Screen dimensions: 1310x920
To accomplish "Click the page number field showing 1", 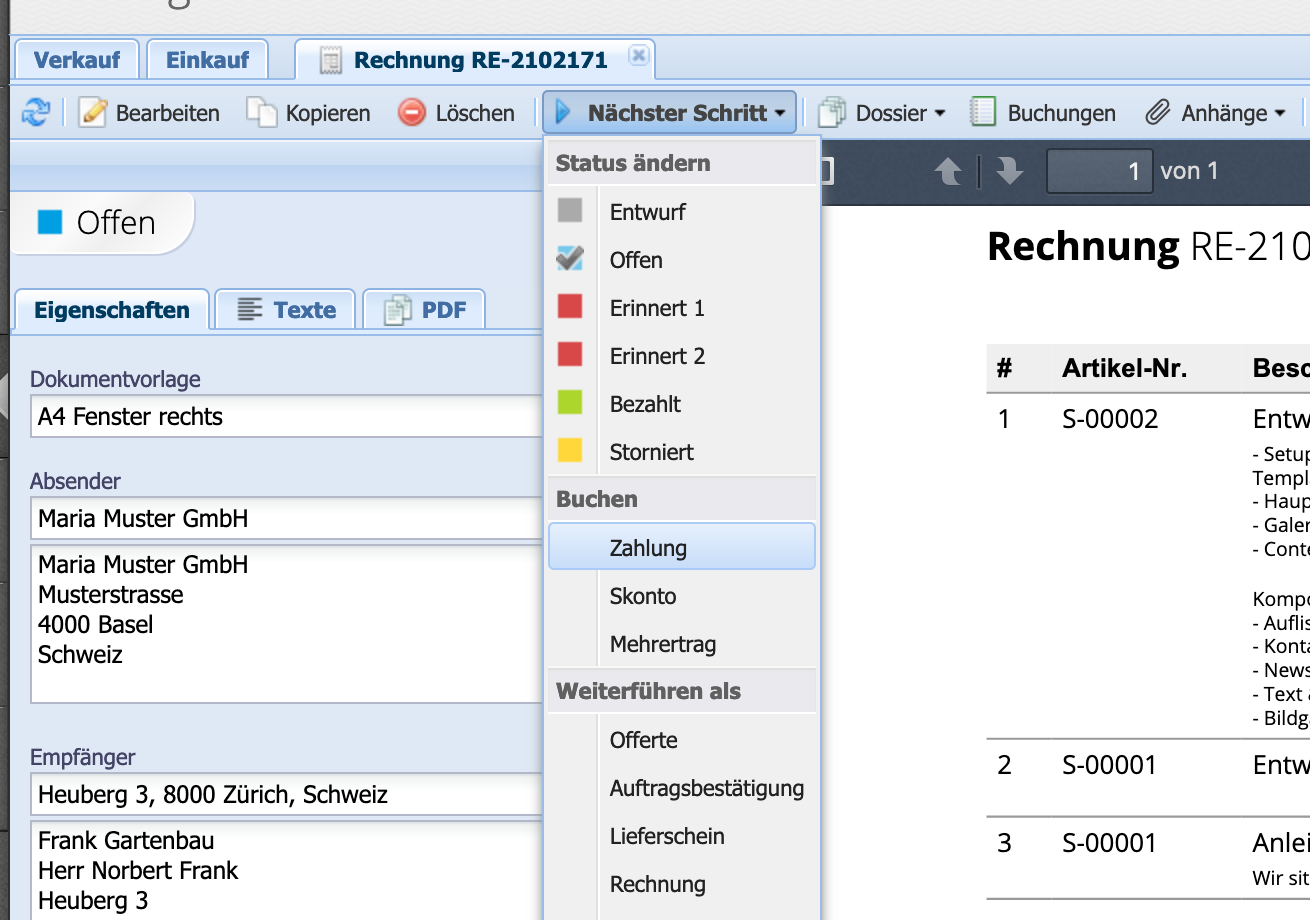I will click(x=1100, y=170).
